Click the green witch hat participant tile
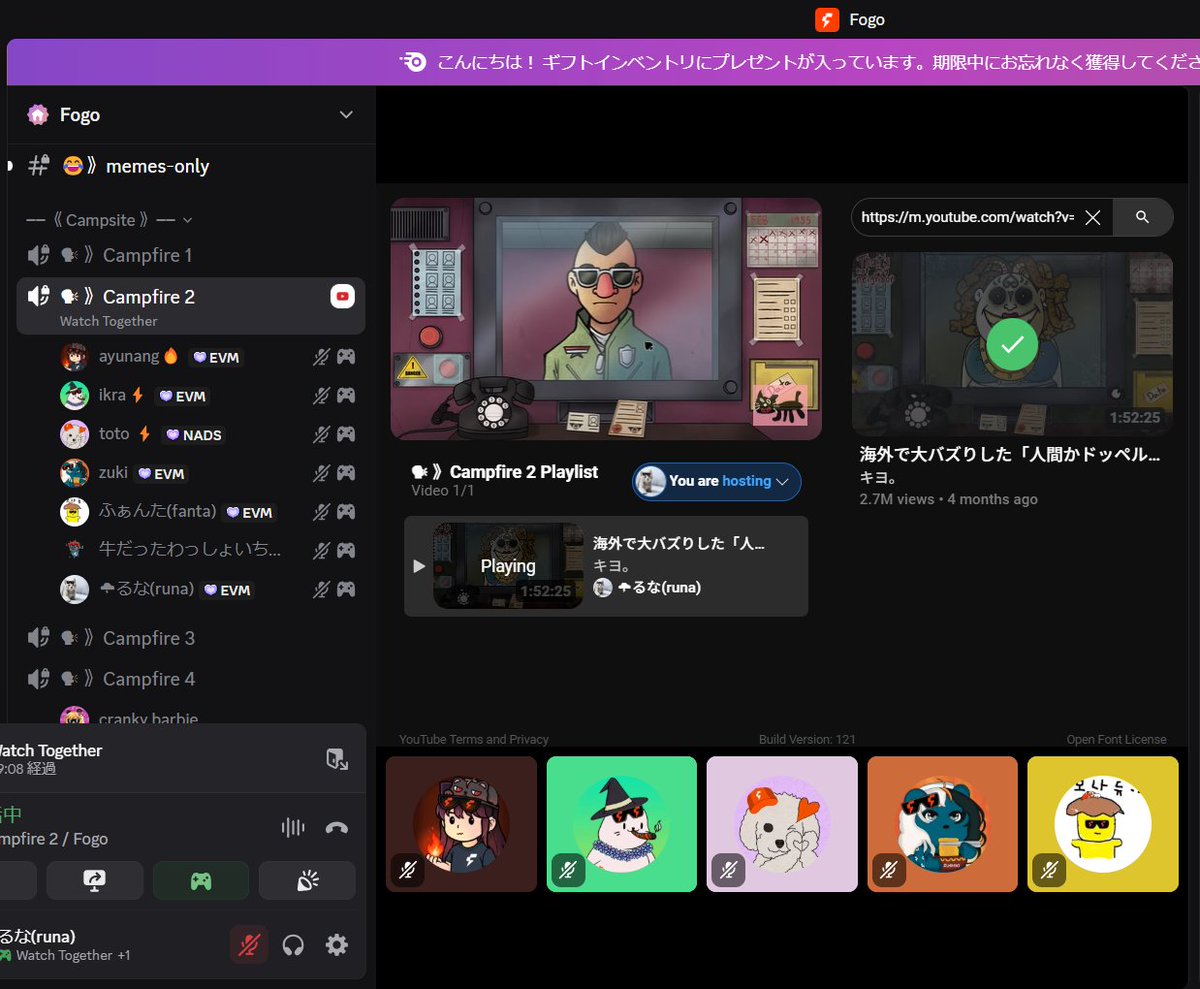1200x989 pixels. (x=622, y=824)
